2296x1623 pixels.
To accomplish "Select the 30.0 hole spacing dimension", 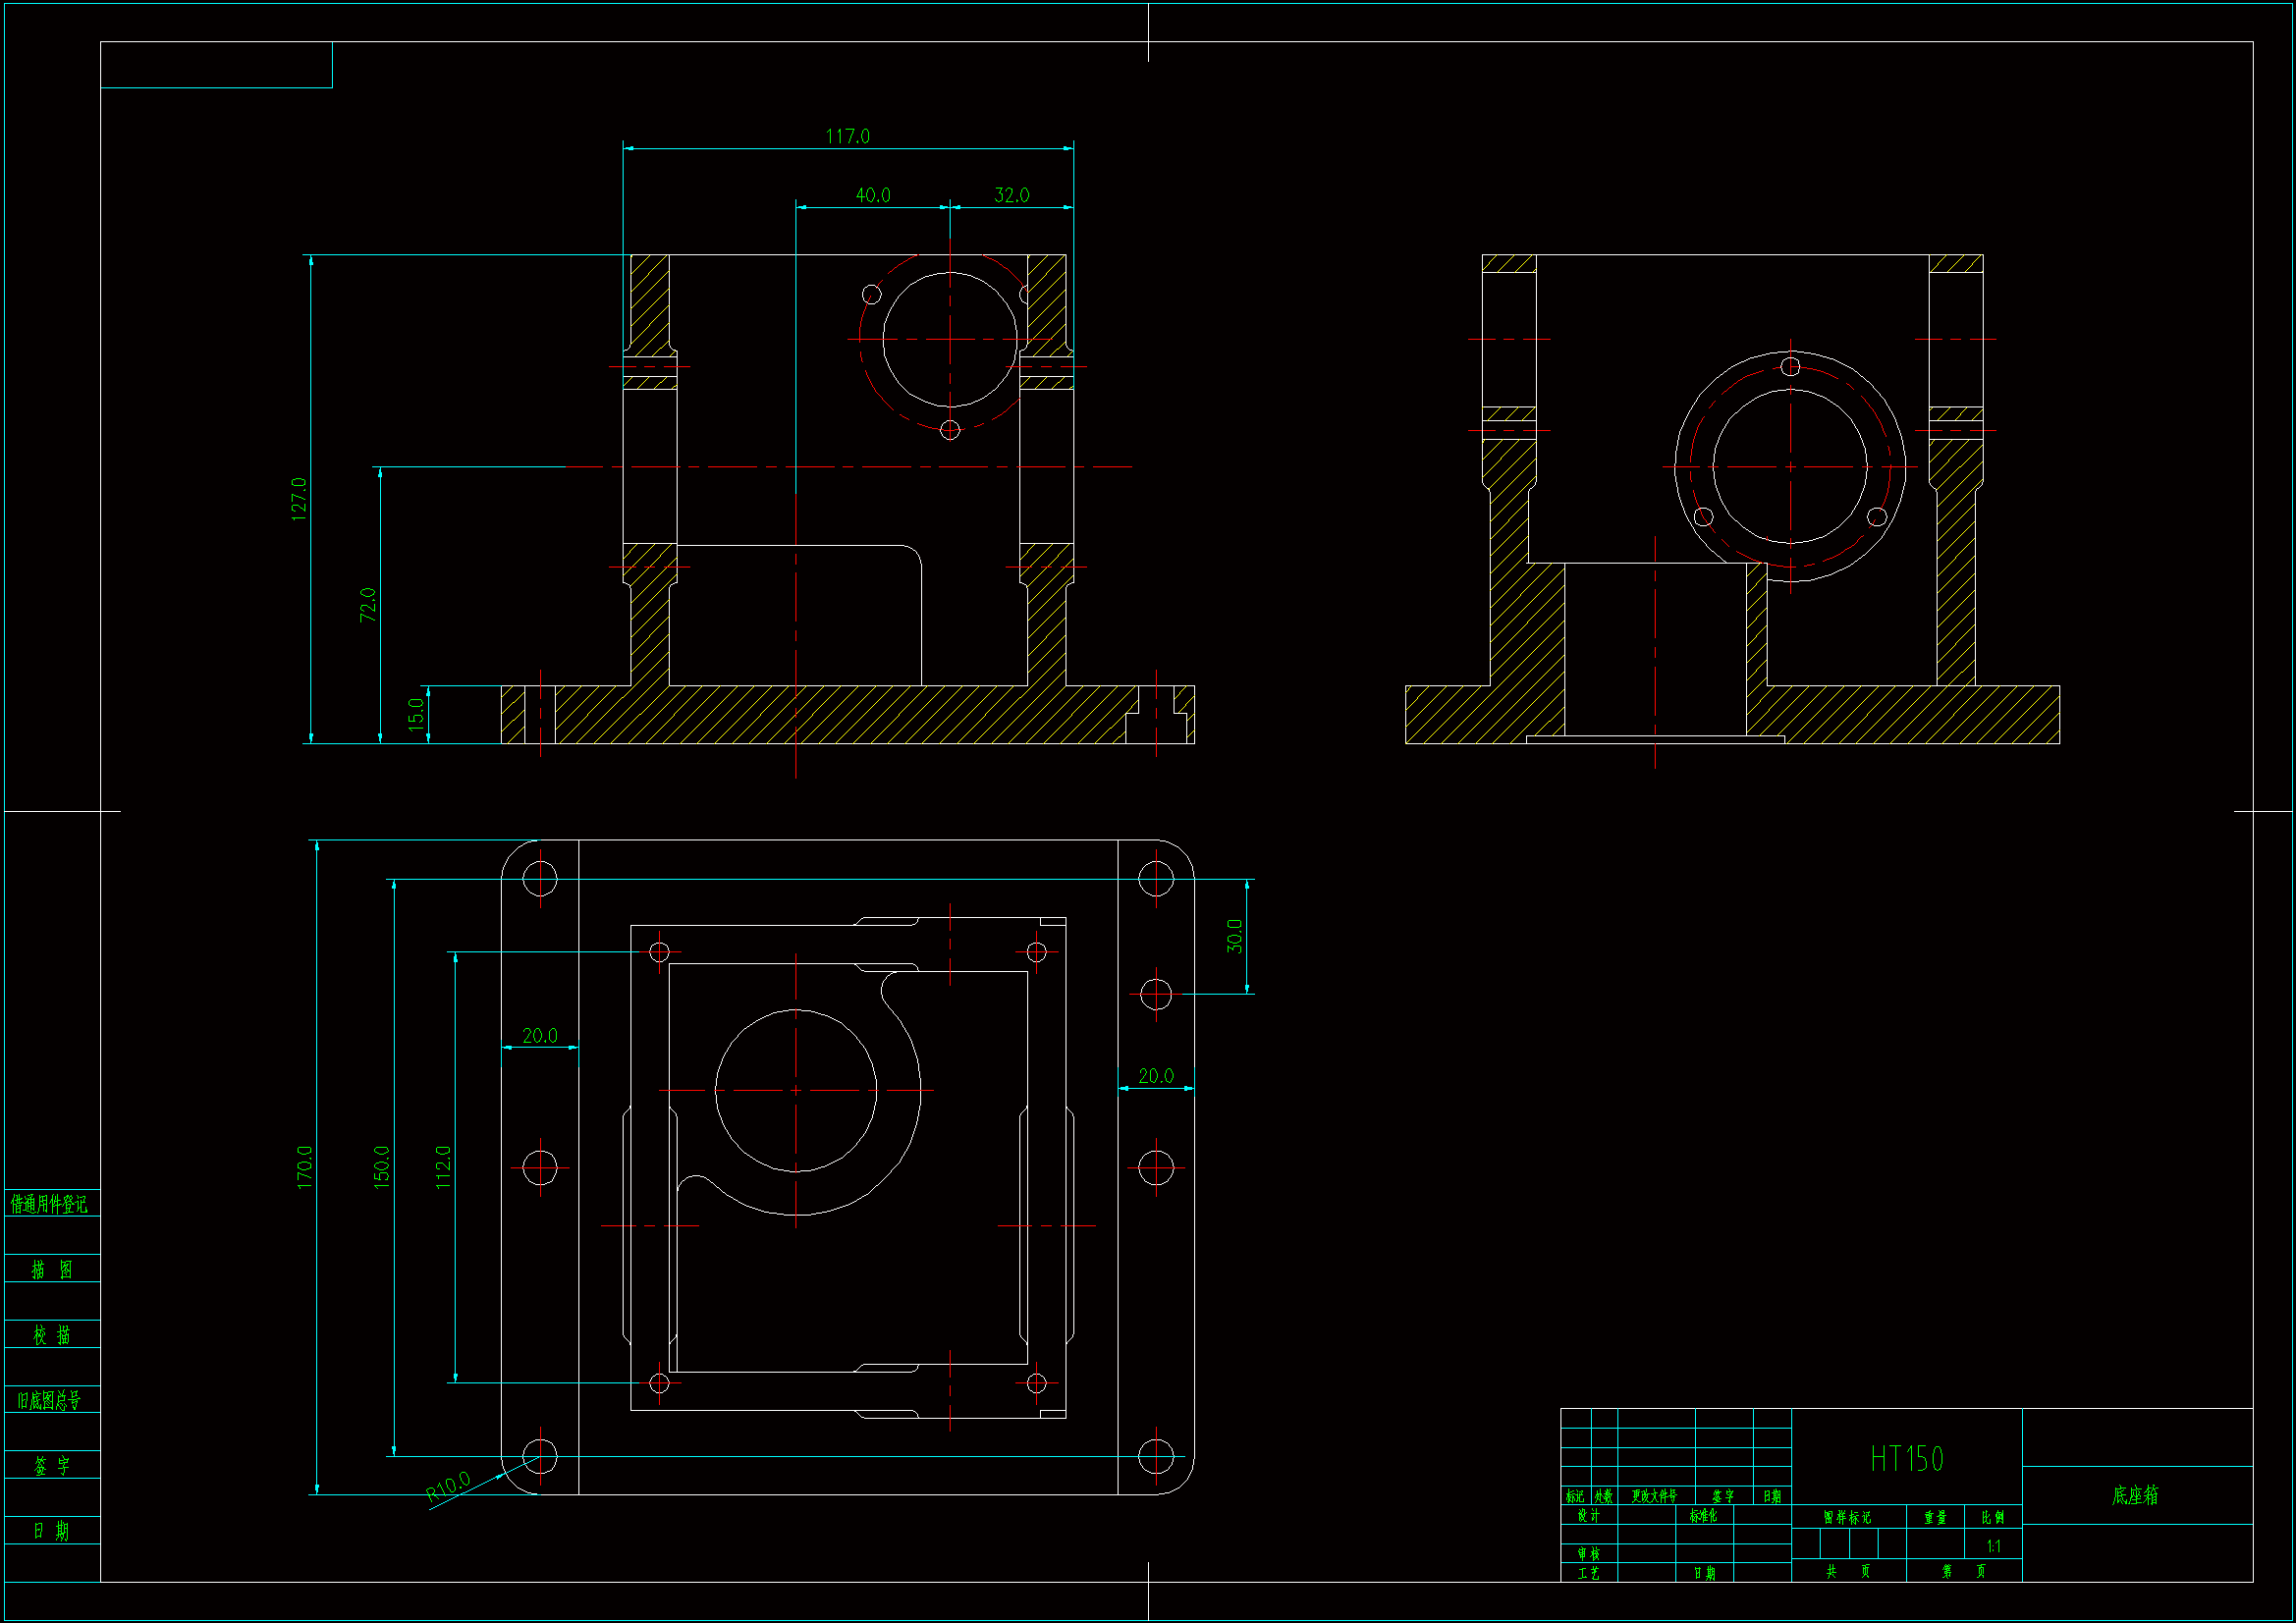I will pyautogui.click(x=1234, y=936).
